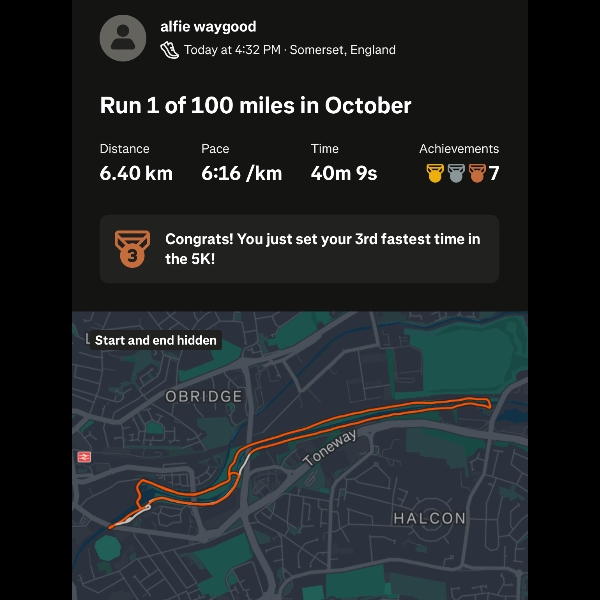600x600 pixels.
Task: Select the silver trophy achievement icon
Action: click(456, 173)
